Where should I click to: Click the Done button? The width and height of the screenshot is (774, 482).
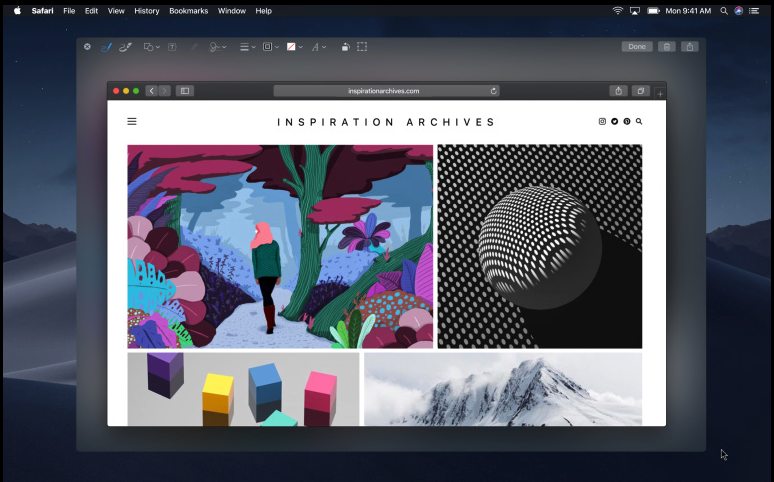click(x=637, y=46)
